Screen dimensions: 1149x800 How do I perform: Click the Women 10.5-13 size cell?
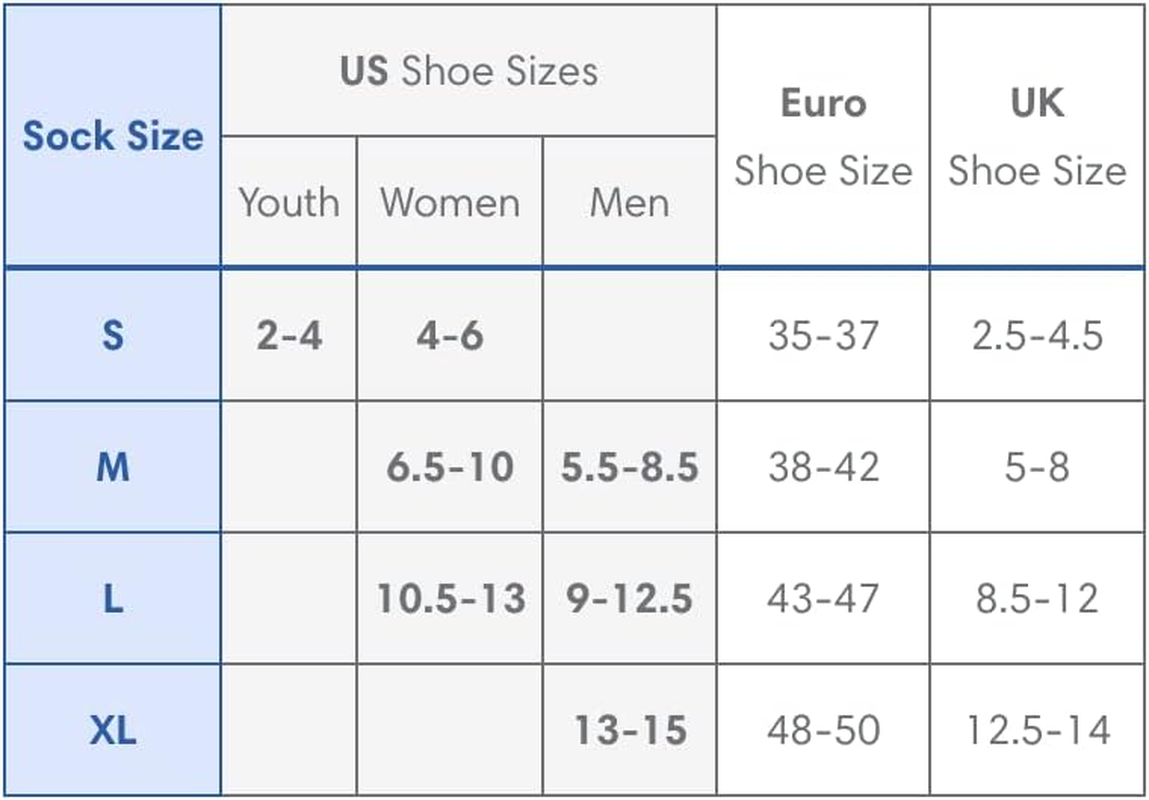[450, 598]
